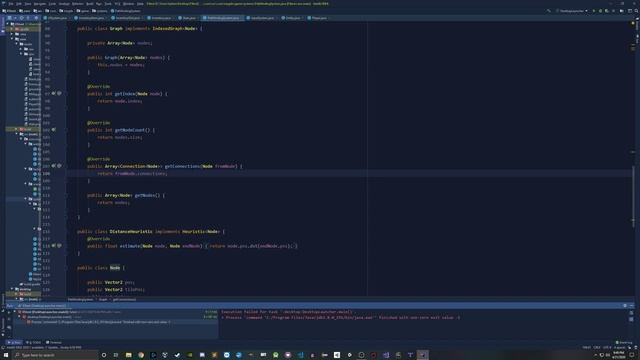640x360 pixels.
Task: Open File Explorer from the taskbar
Action: 128,355
